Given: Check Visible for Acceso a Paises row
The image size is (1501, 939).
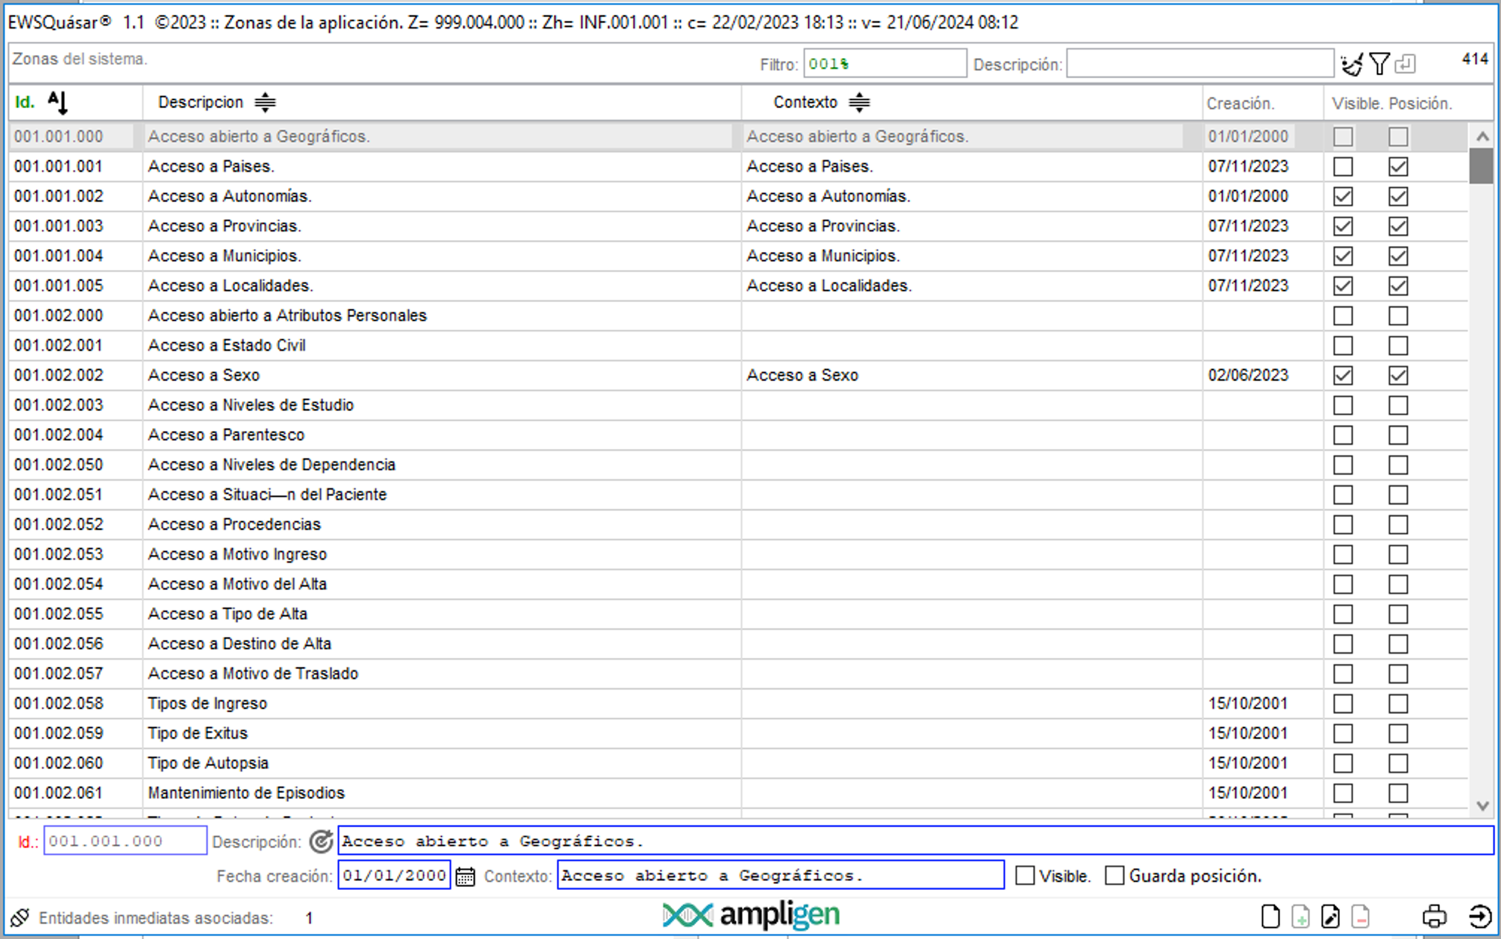Looking at the screenshot, I should point(1343,167).
